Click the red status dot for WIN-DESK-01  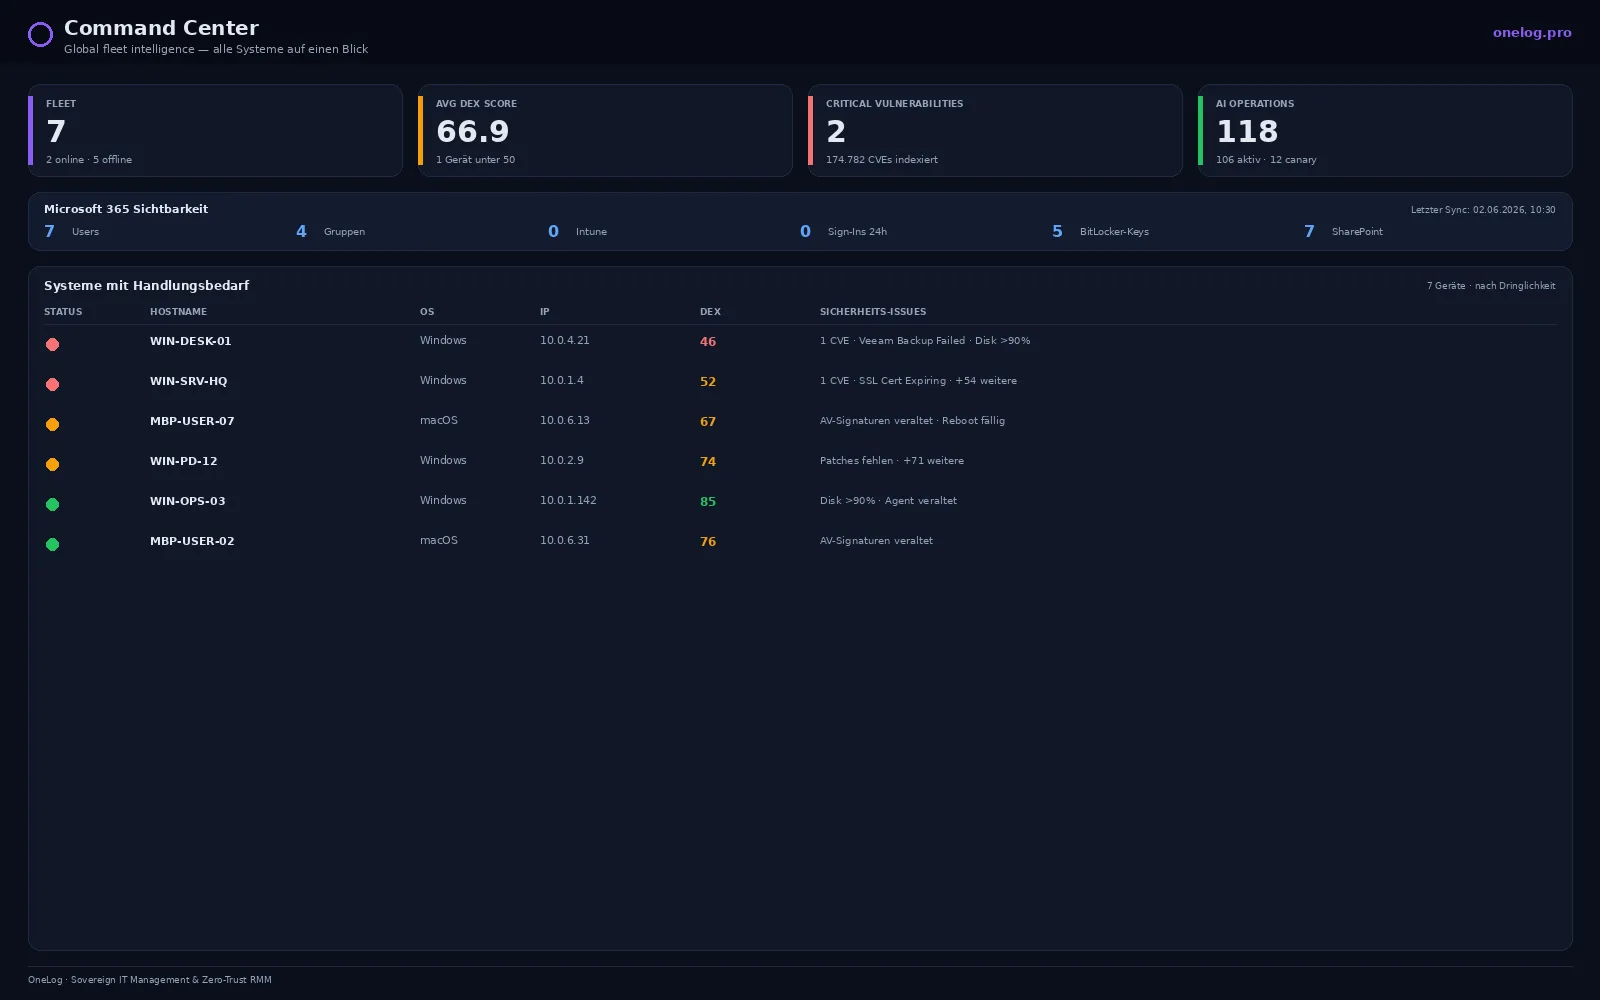coord(53,344)
